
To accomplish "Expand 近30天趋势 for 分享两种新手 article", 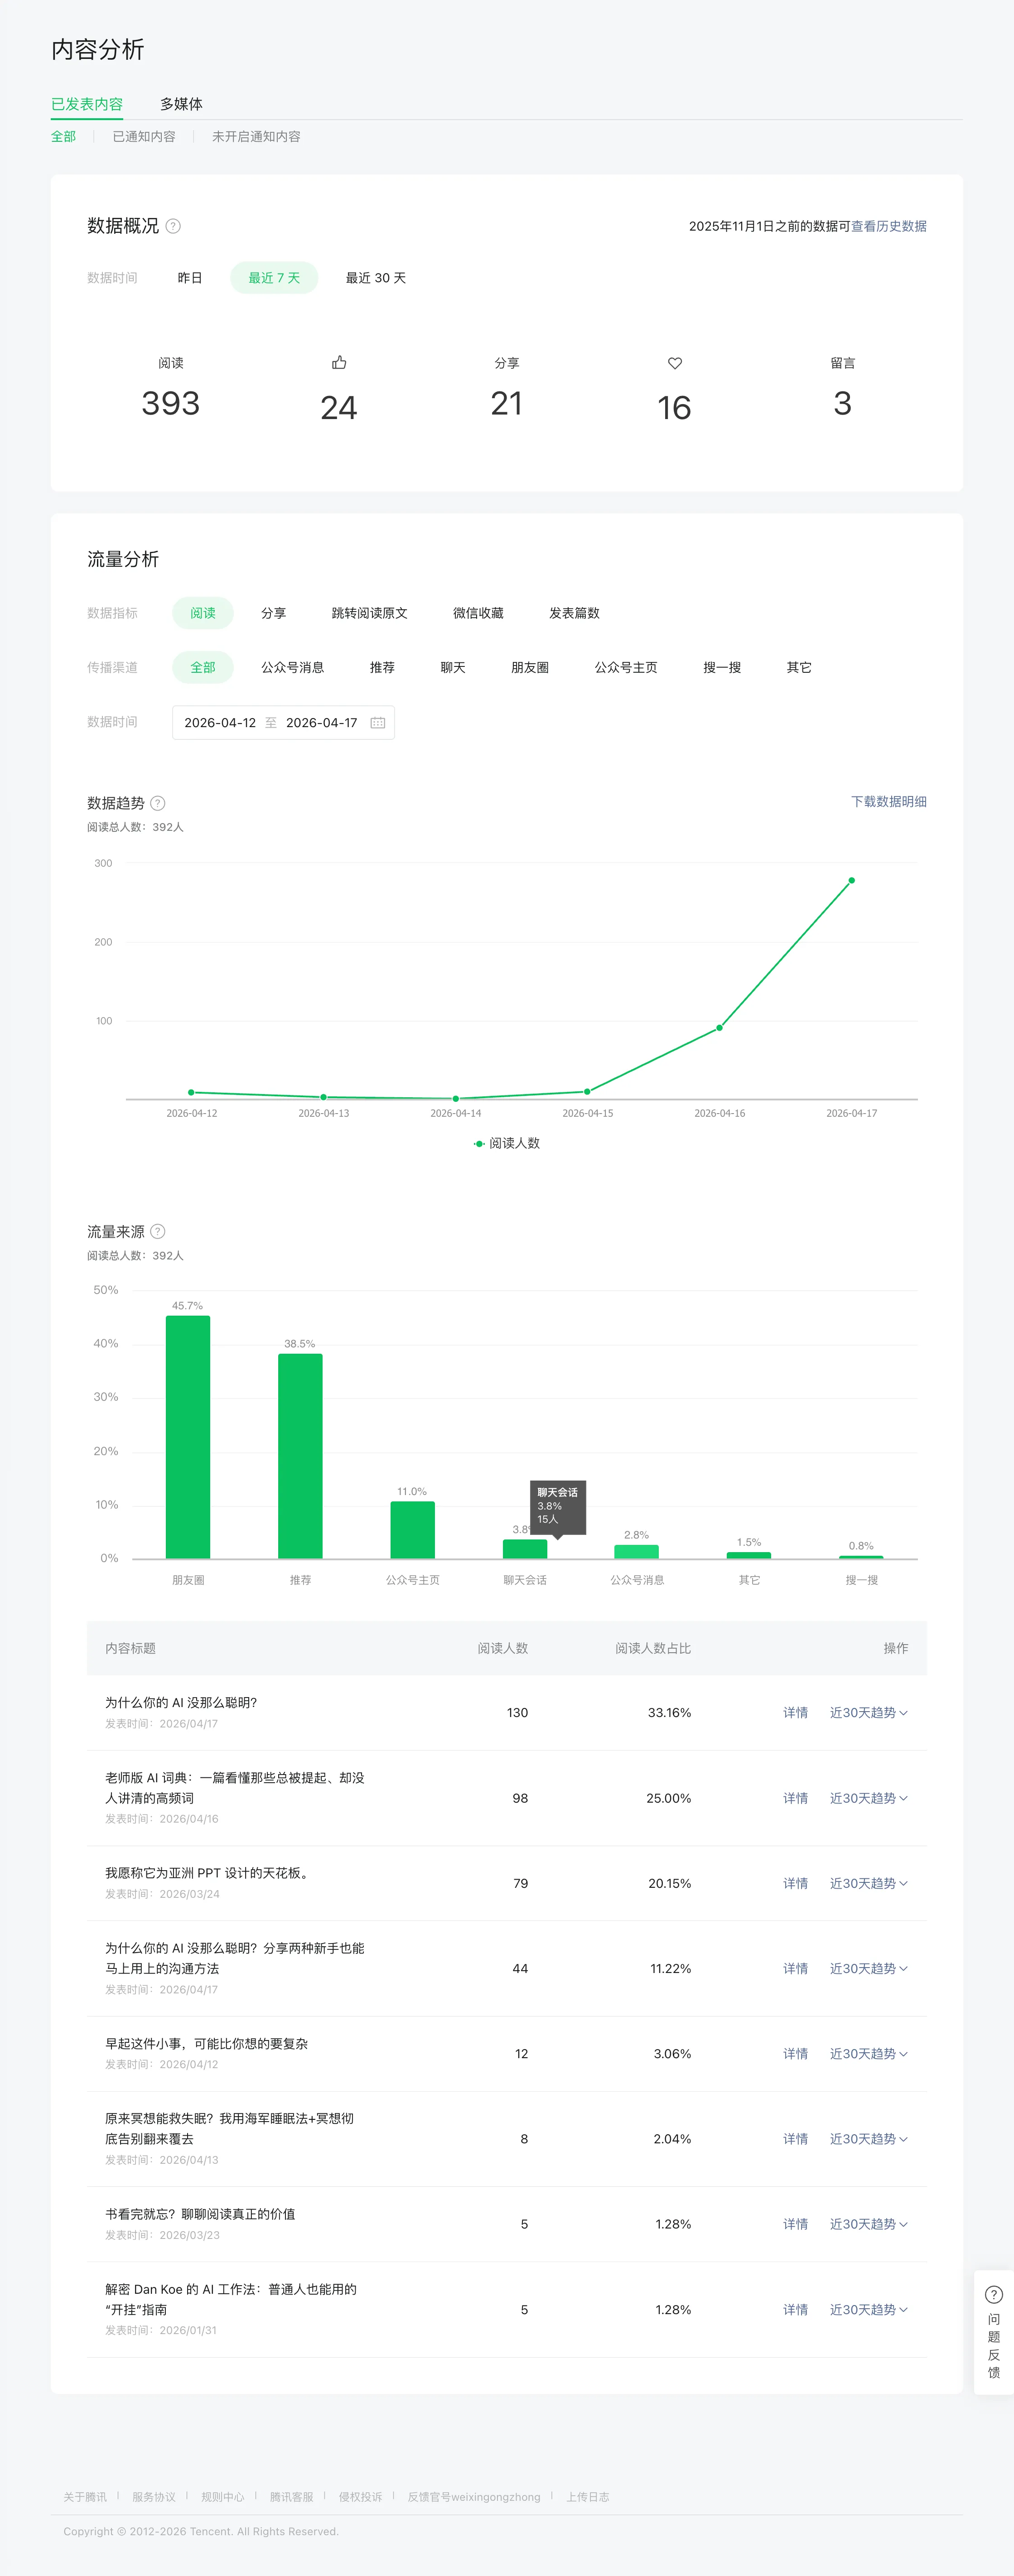I will (868, 1968).
